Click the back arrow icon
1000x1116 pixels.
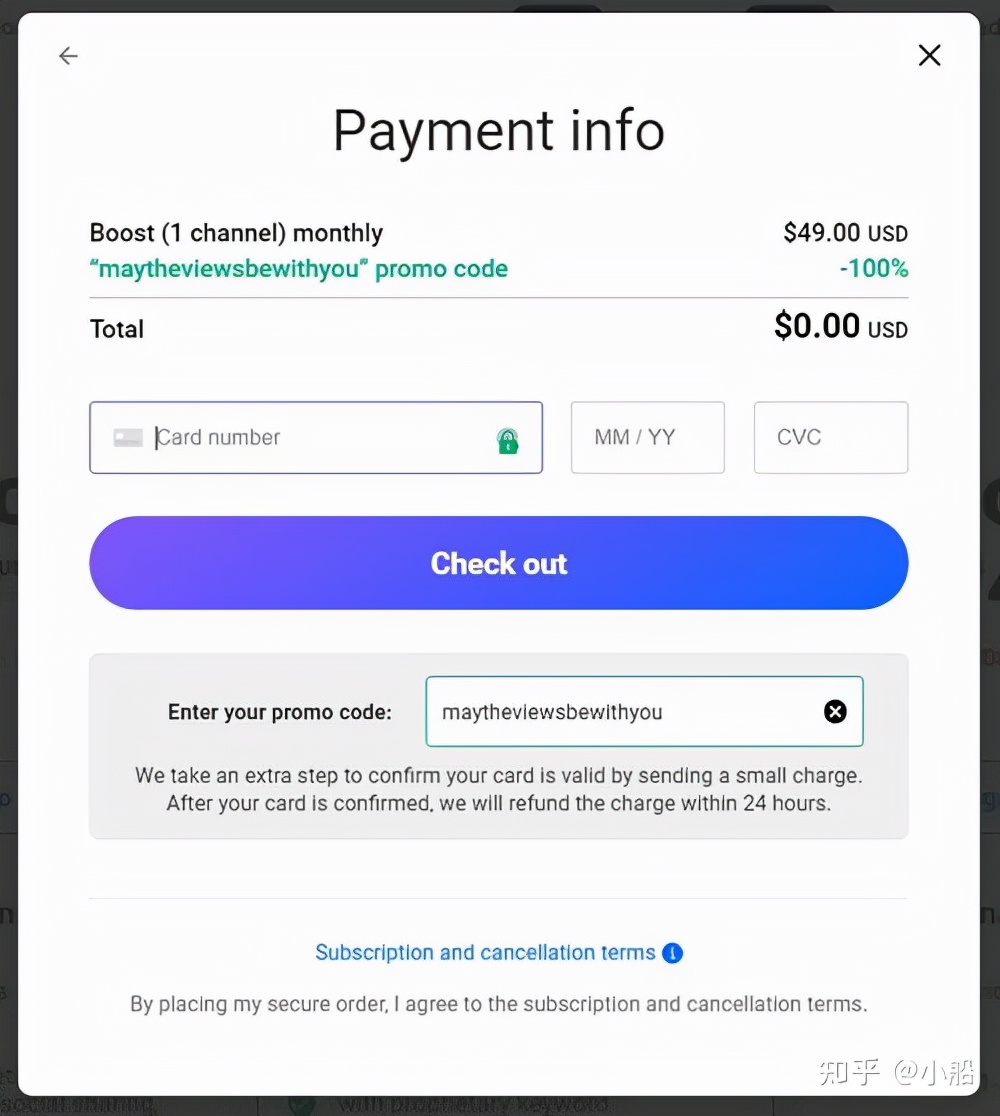(x=68, y=56)
